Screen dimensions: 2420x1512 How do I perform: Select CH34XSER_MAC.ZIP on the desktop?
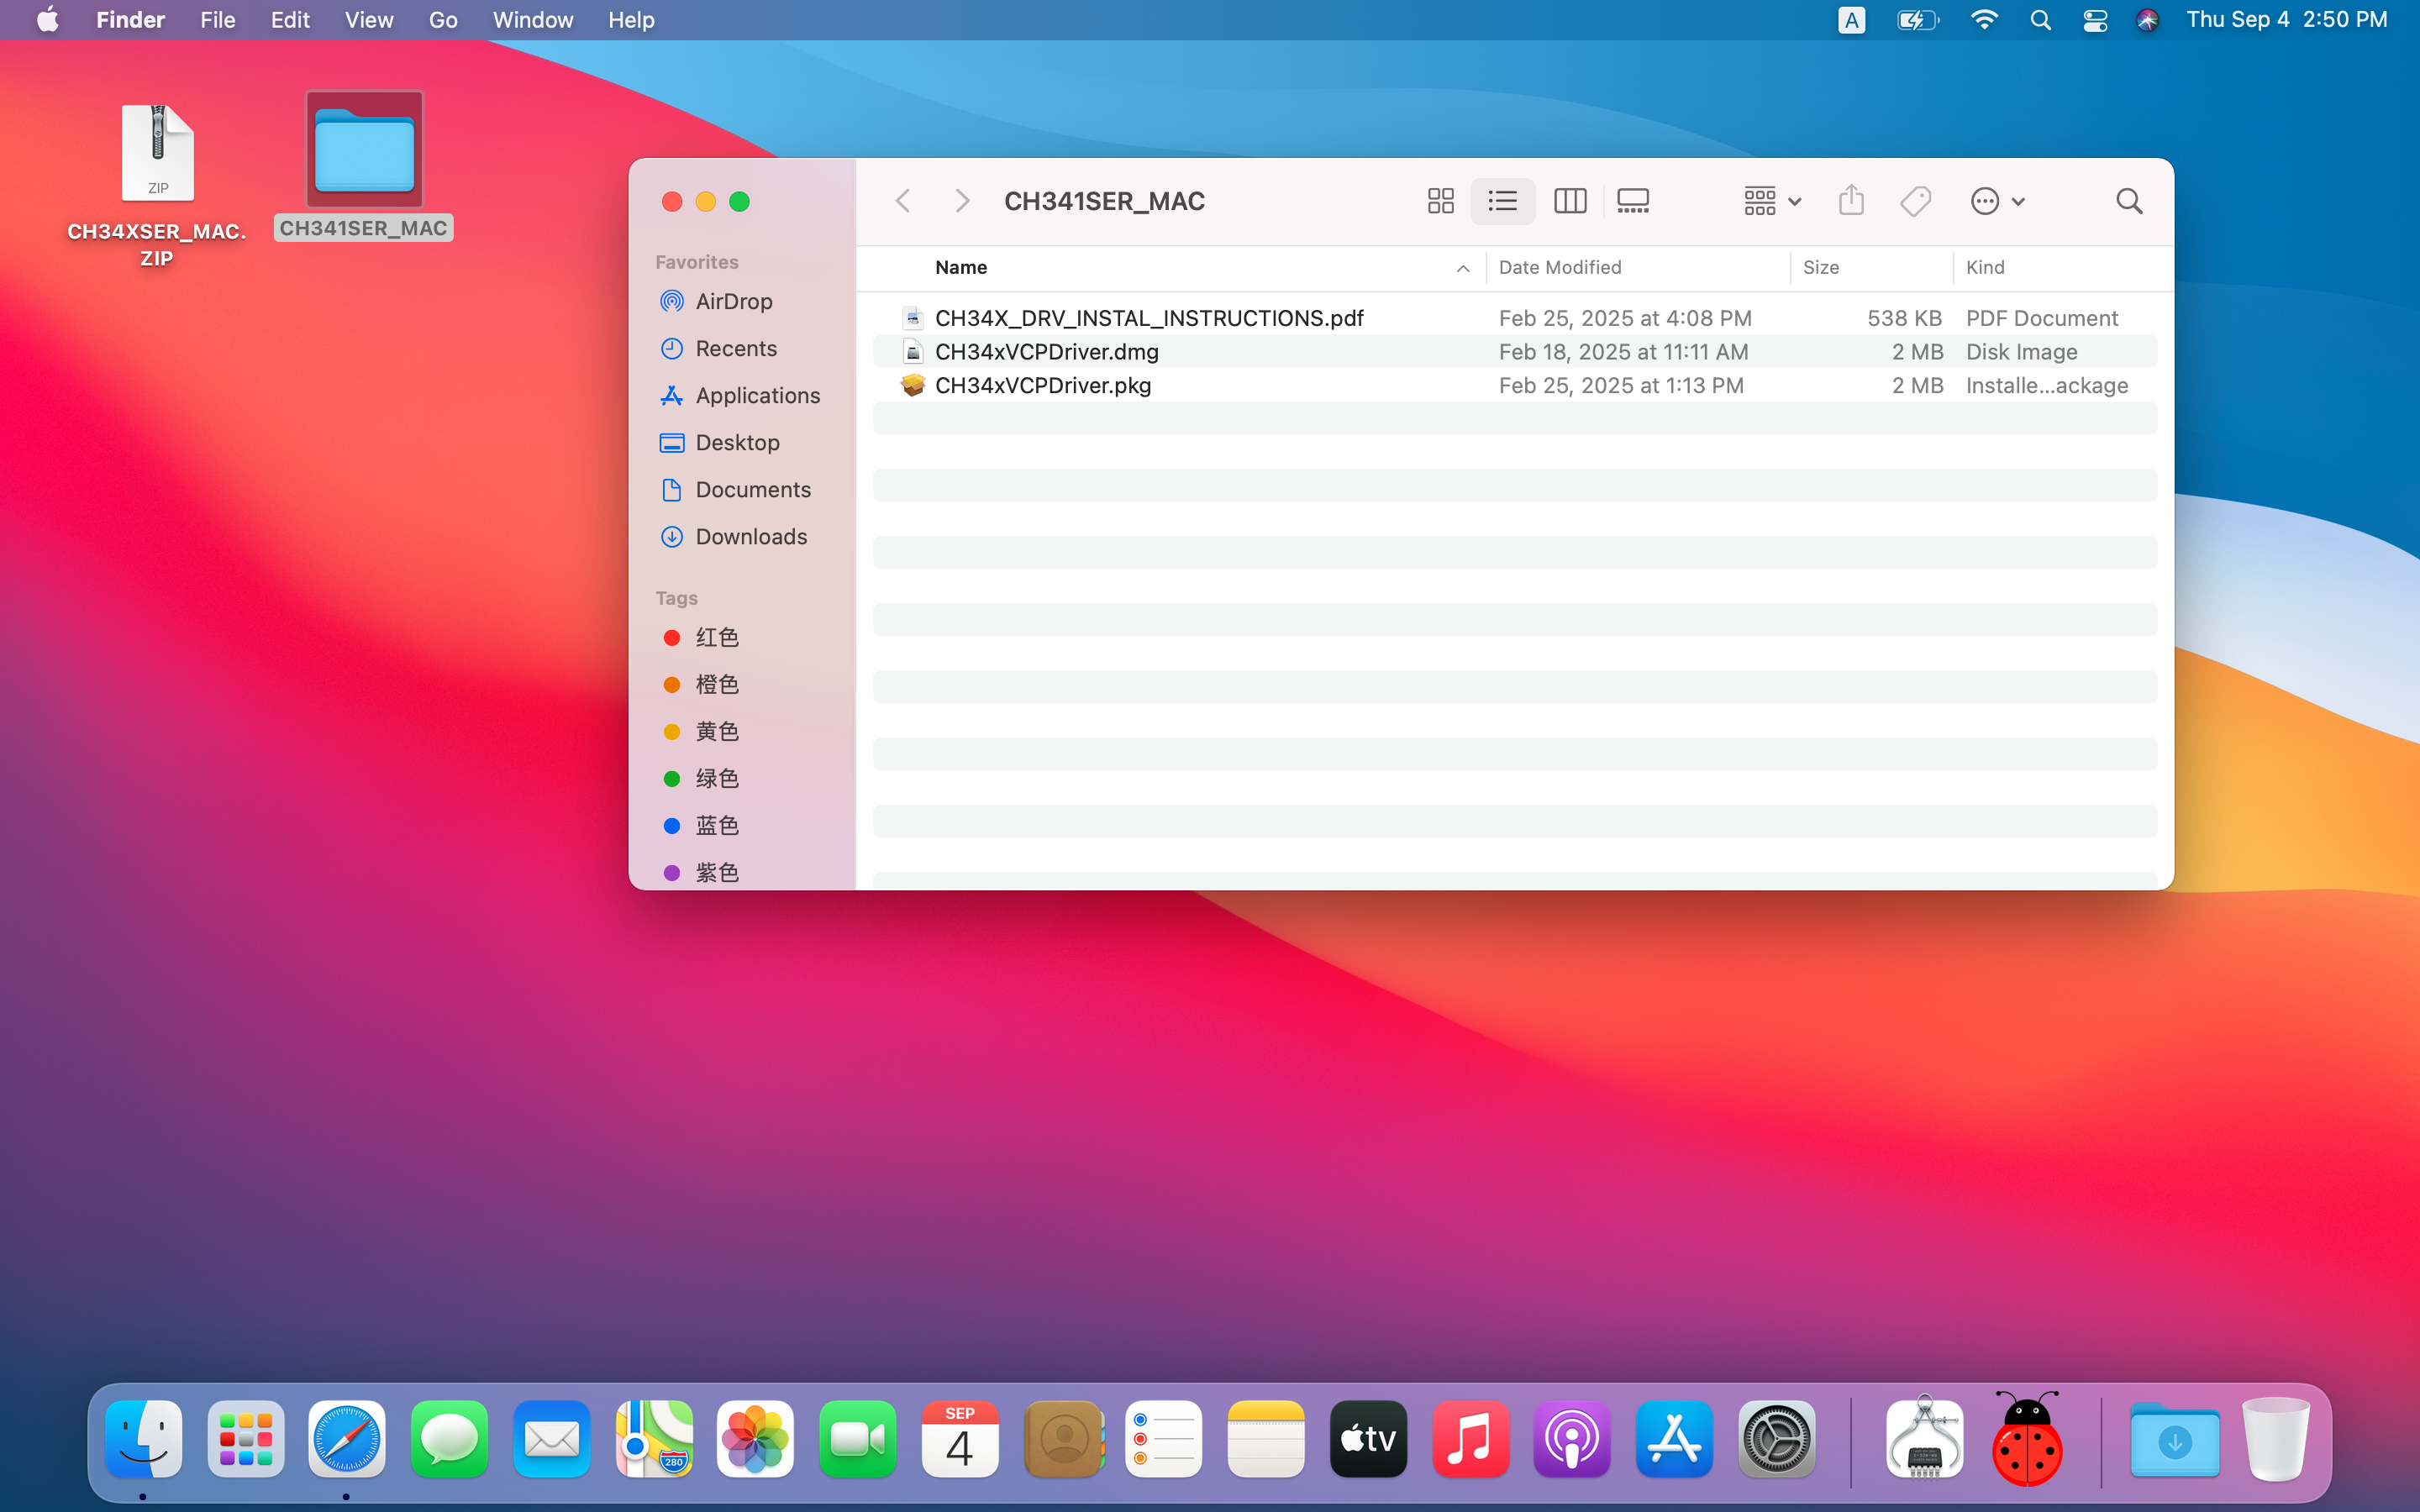(157, 186)
